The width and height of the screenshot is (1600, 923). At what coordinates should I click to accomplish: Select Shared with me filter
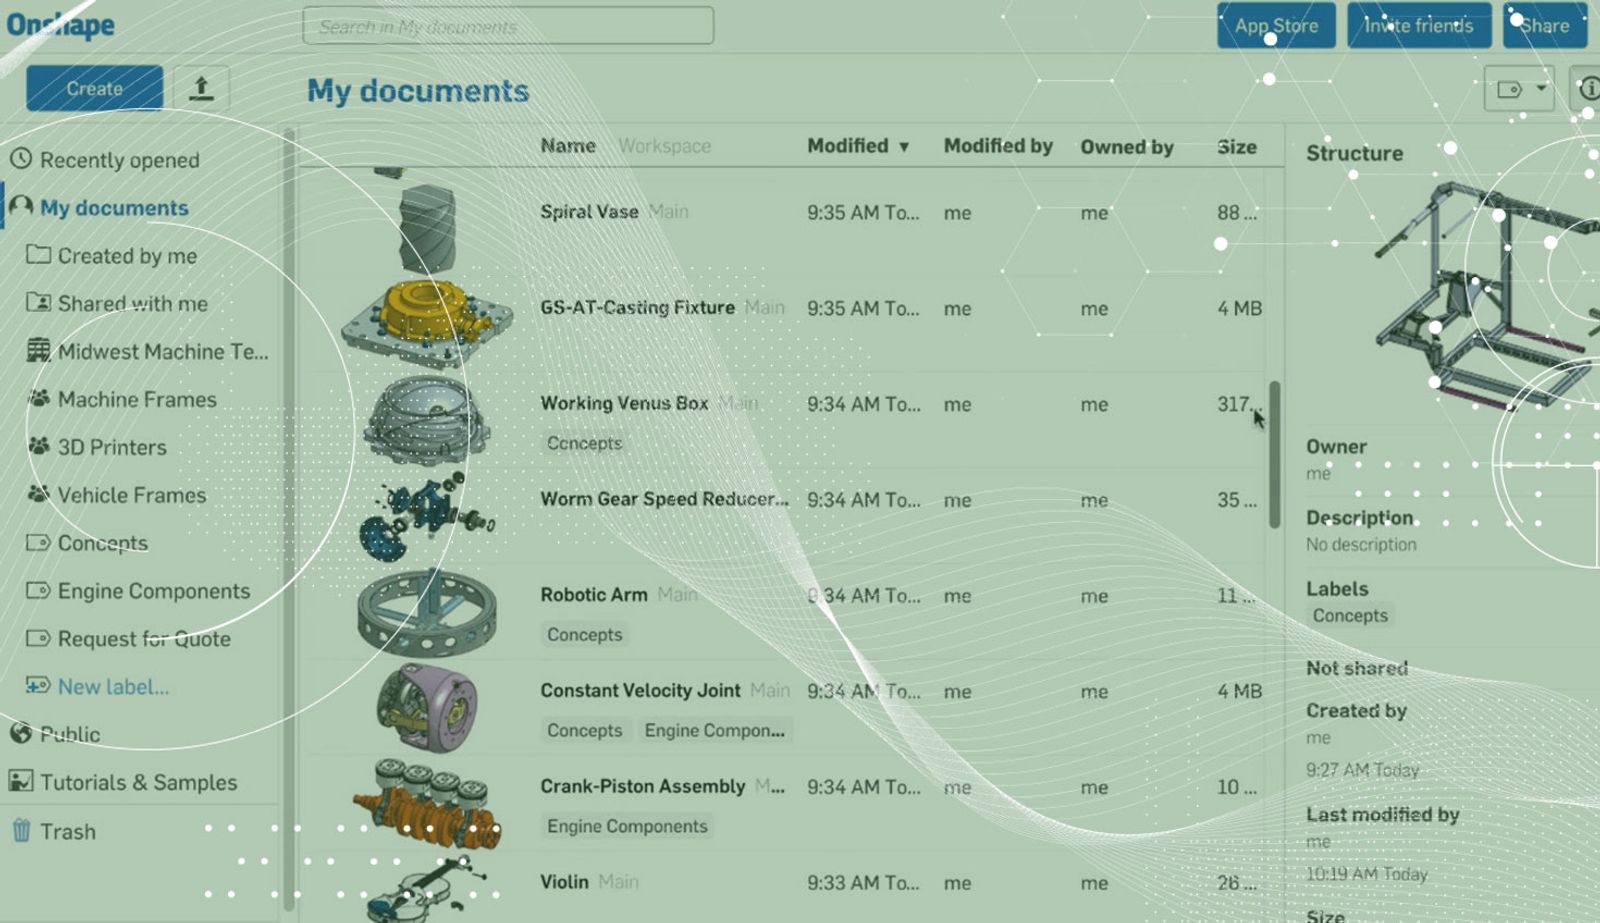[132, 303]
